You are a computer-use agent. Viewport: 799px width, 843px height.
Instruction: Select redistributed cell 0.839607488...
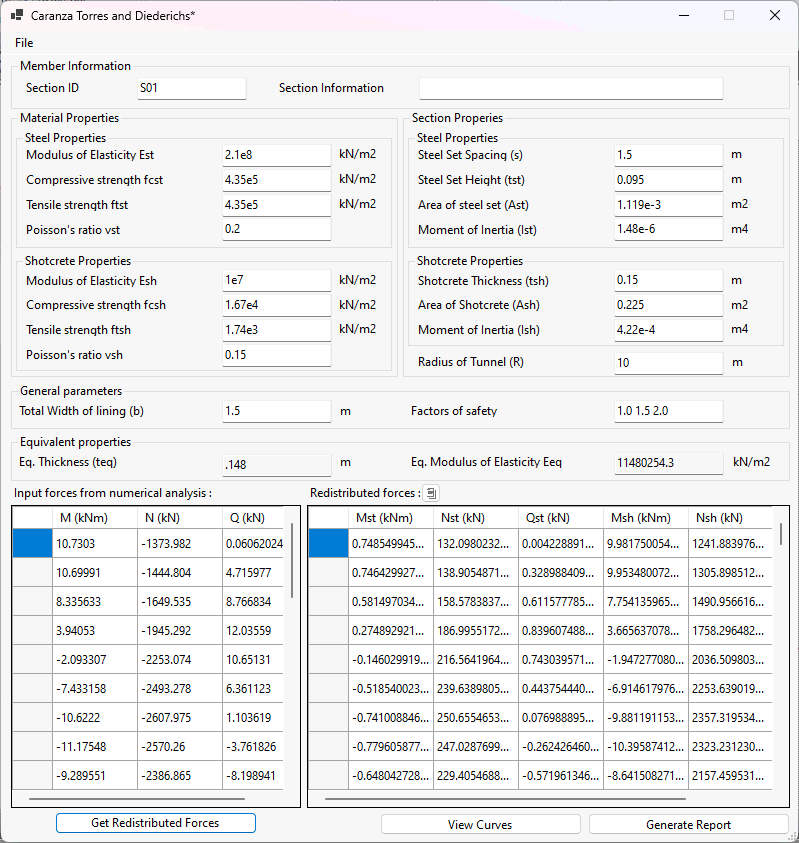click(x=560, y=631)
